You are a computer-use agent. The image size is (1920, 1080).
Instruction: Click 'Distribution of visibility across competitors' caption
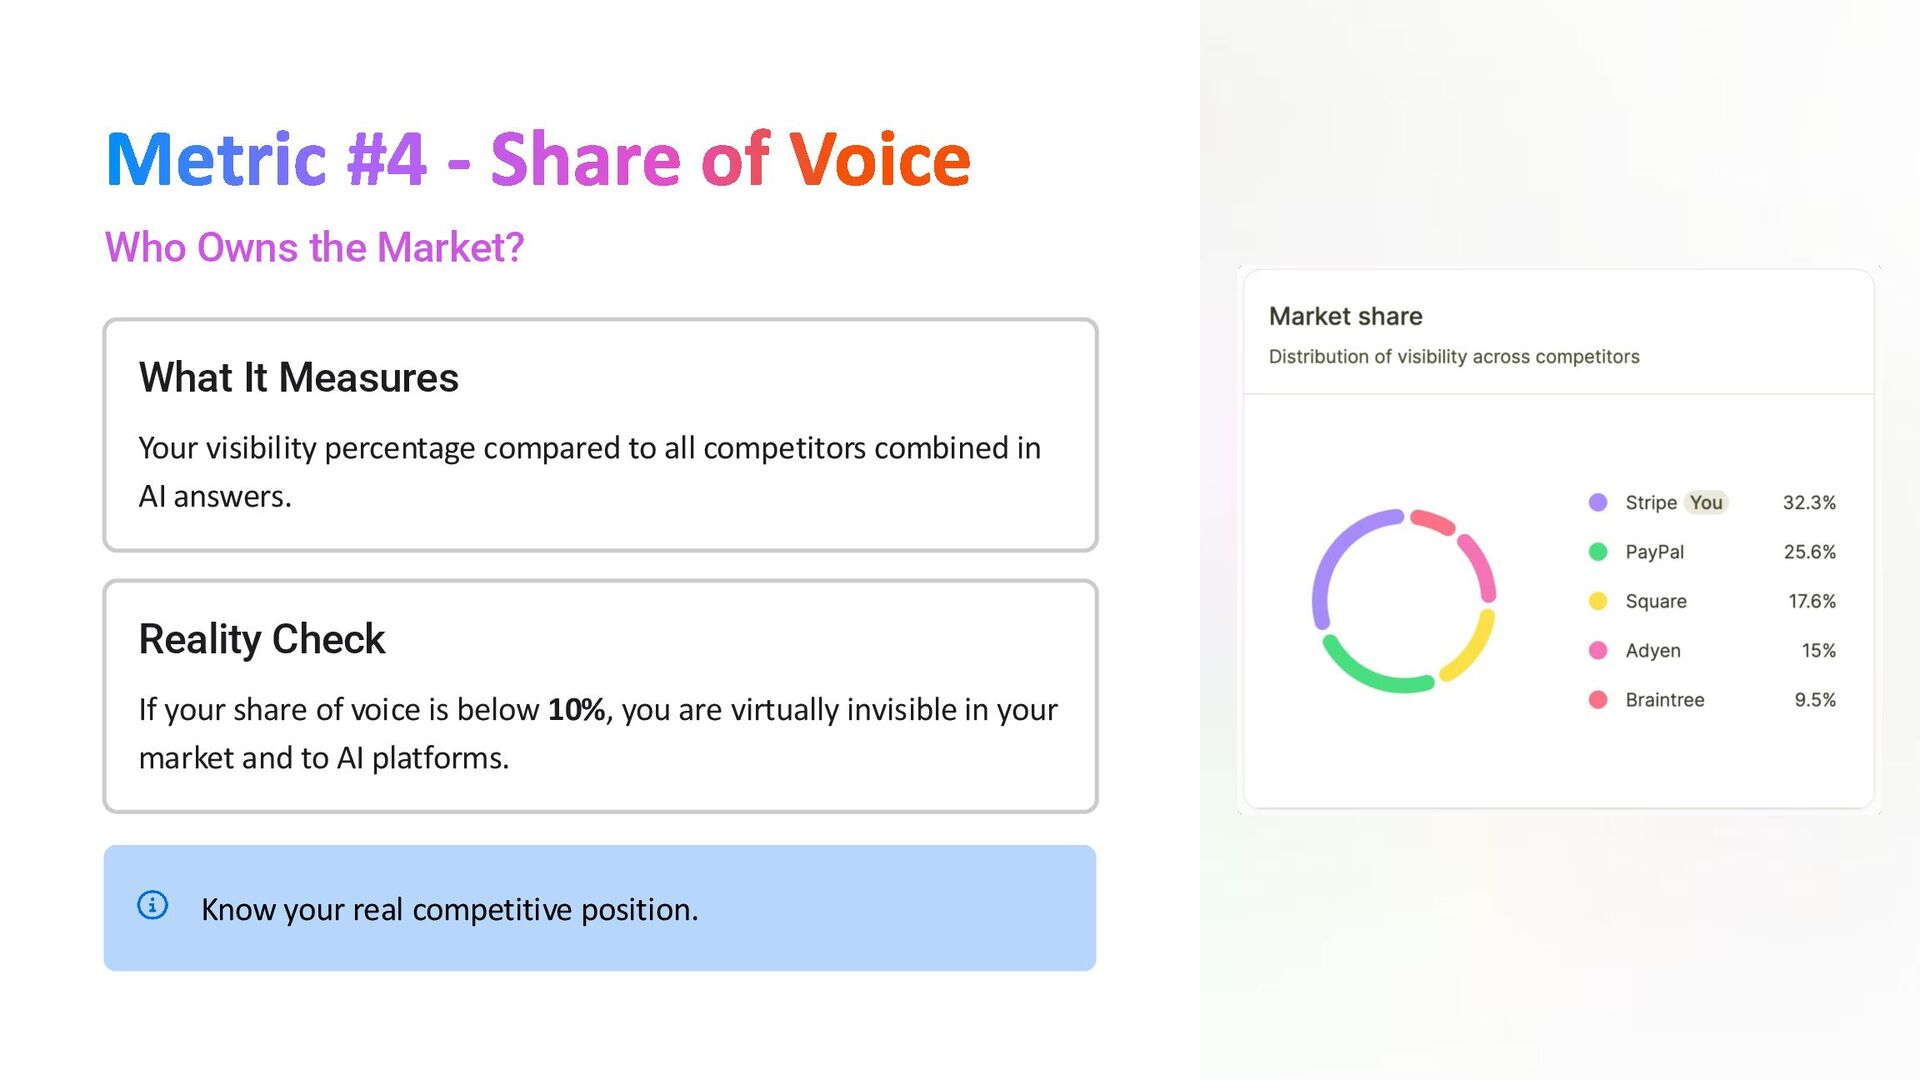pos(1454,357)
